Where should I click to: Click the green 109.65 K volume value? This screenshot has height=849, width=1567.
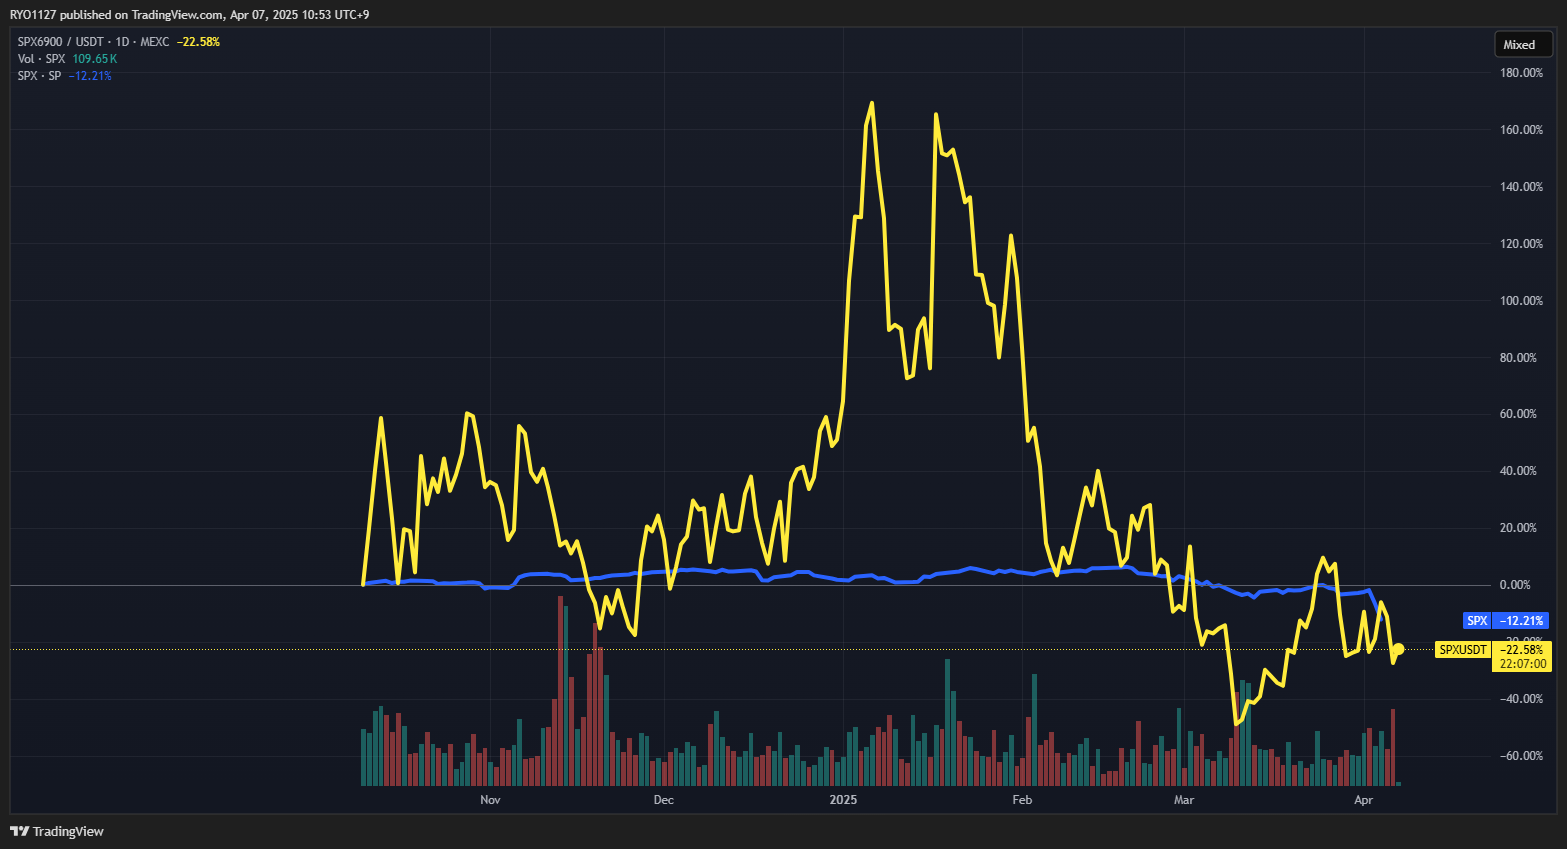[94, 59]
